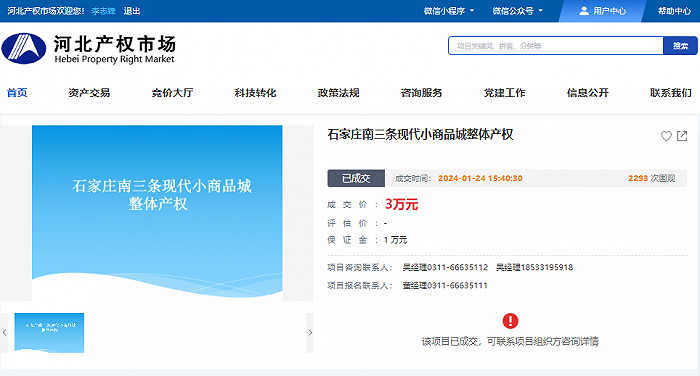Click the red exclamation warning icon
This screenshot has height=376, width=700.
point(510,321)
